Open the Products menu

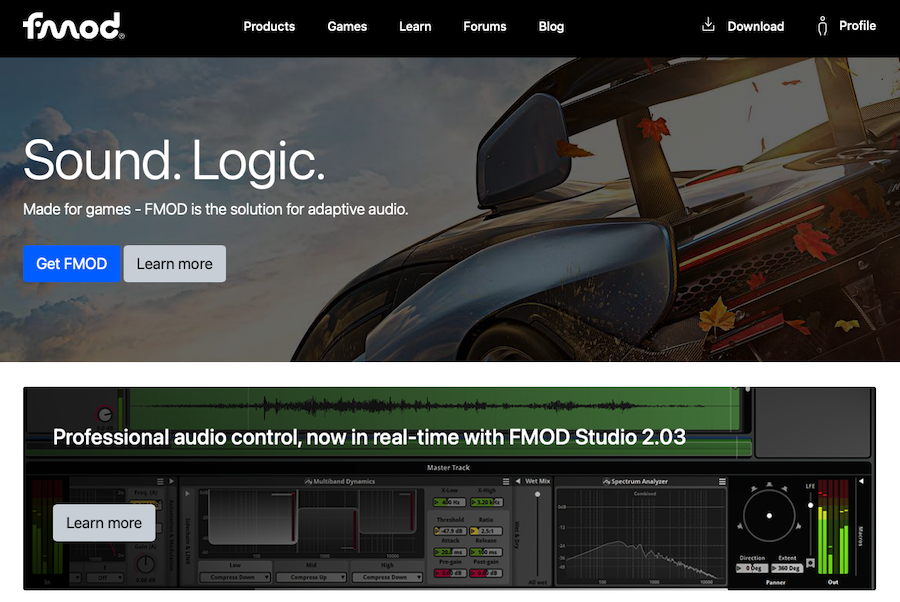tap(269, 26)
